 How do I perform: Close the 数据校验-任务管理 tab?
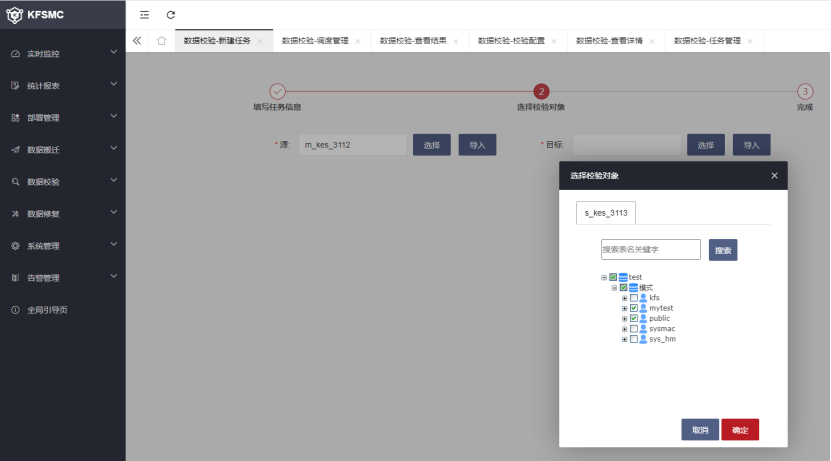[x=750, y=41]
